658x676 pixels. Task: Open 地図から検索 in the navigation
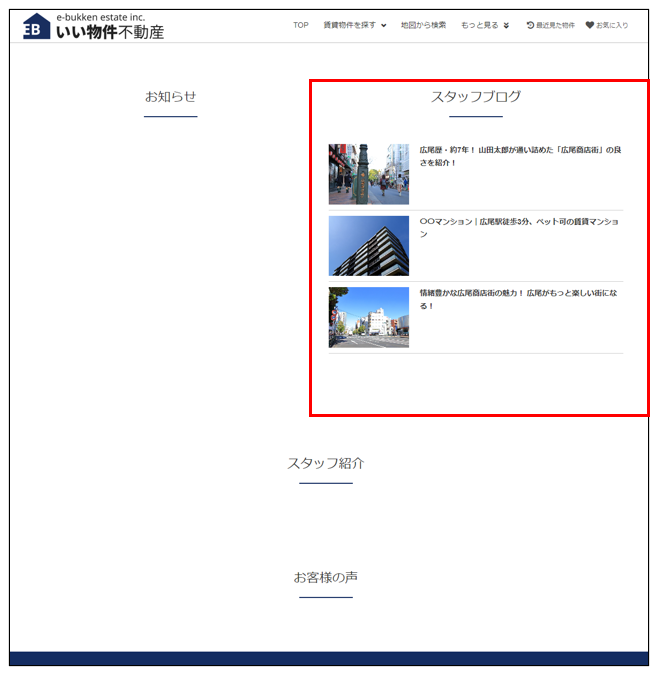pyautogui.click(x=423, y=25)
